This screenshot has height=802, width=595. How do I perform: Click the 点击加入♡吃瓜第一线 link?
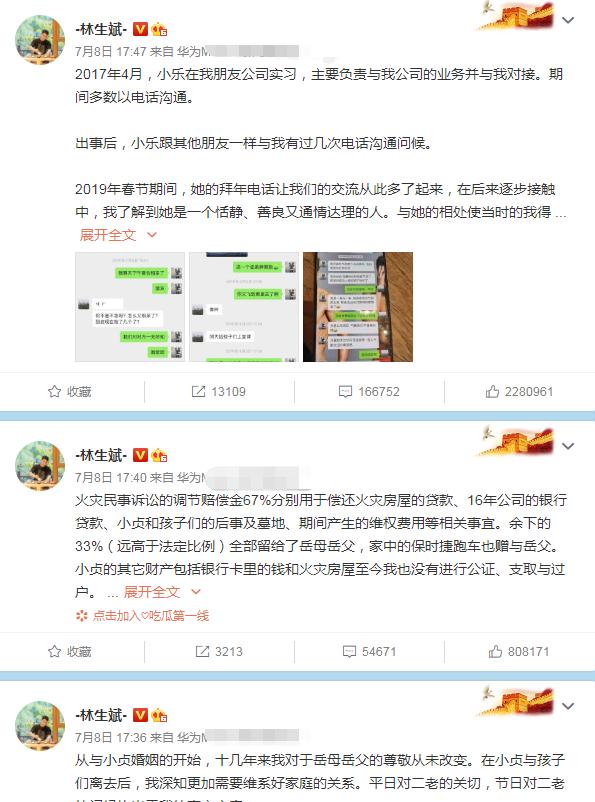142,616
